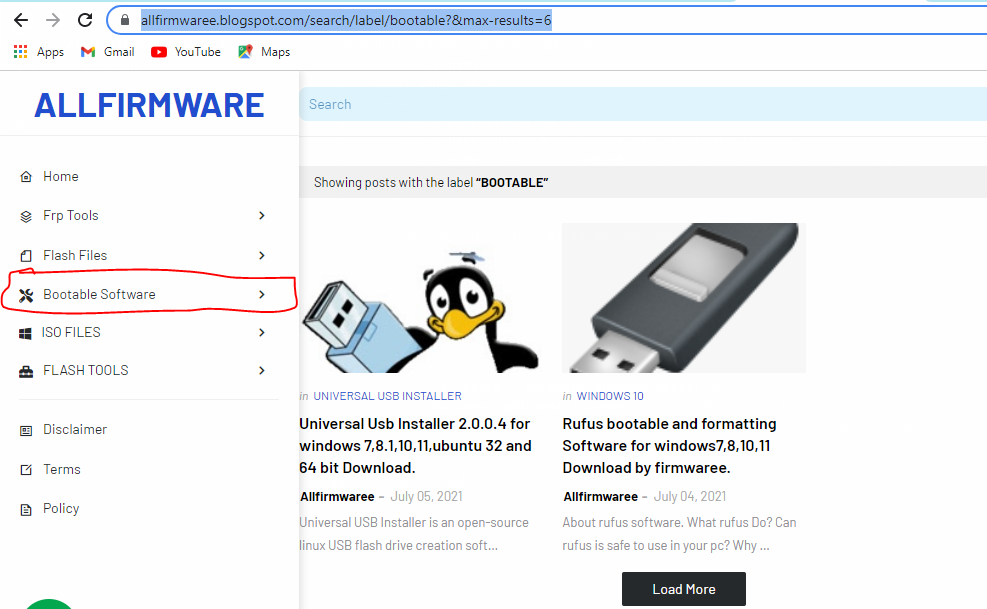Screen dimensions: 987x609
Task: Open the Universal Usb Installer 2.0.0.4 post title
Action: [415, 446]
